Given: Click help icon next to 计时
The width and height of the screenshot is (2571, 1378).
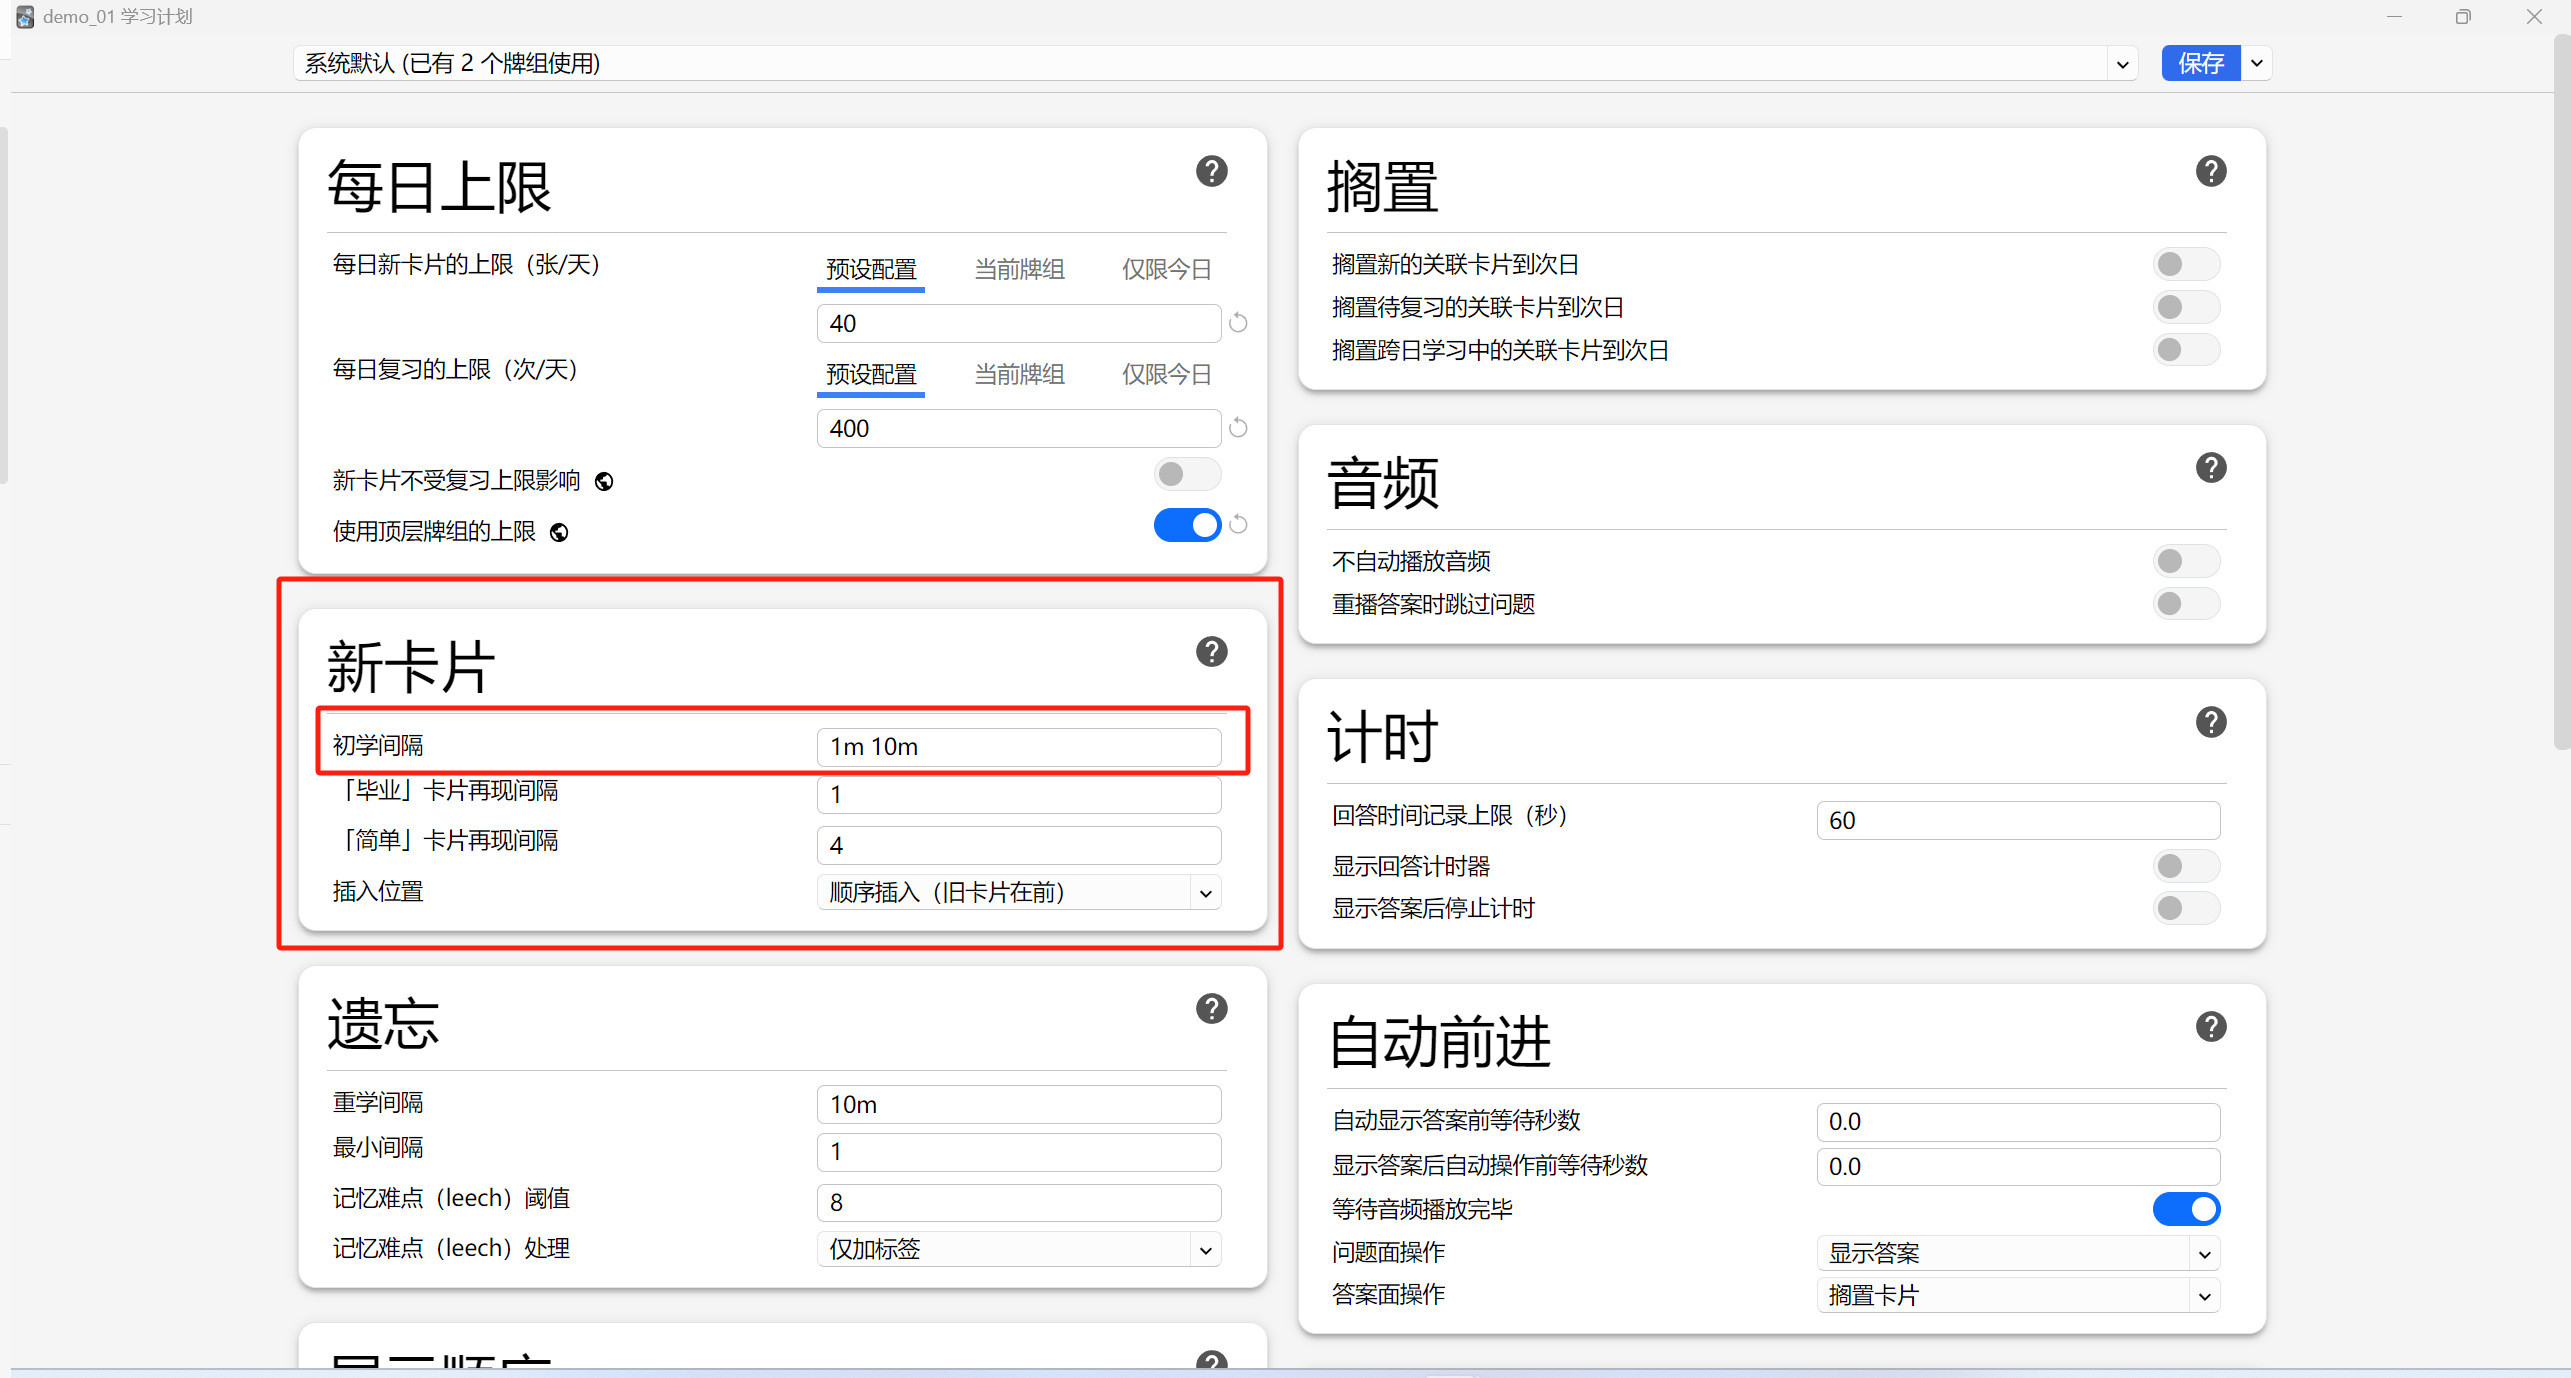Looking at the screenshot, I should 2210,722.
